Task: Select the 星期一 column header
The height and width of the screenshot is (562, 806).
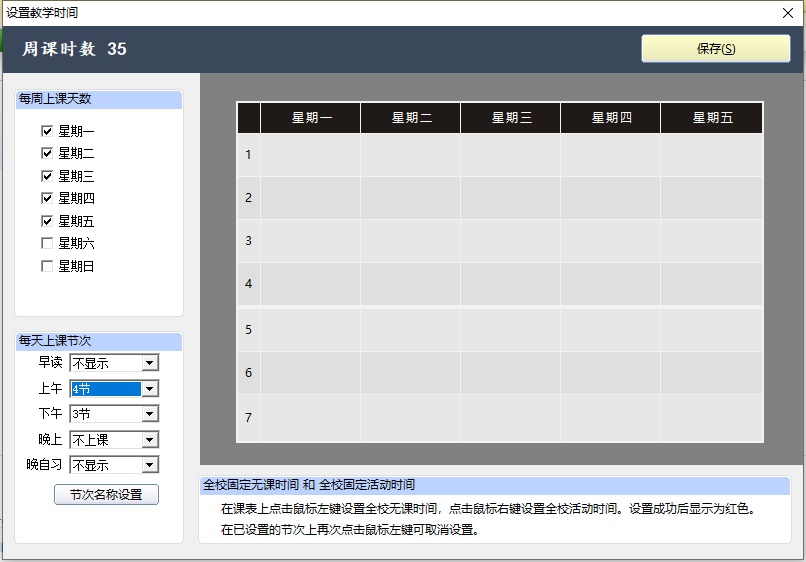Action: pos(310,118)
